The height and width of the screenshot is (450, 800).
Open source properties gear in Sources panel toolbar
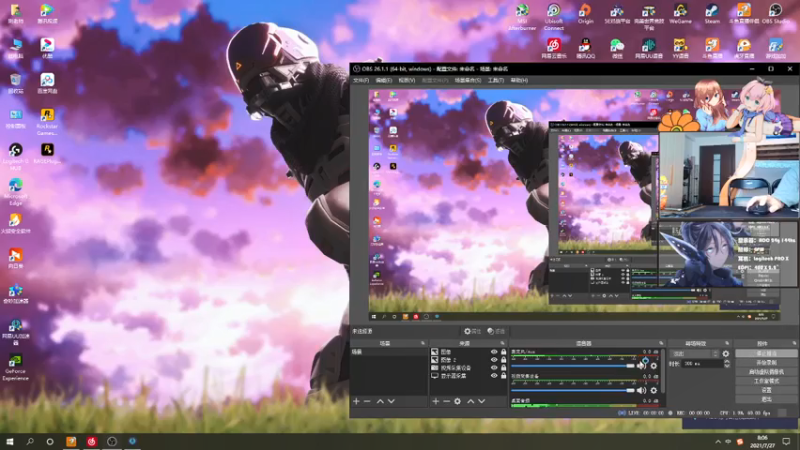click(x=458, y=402)
